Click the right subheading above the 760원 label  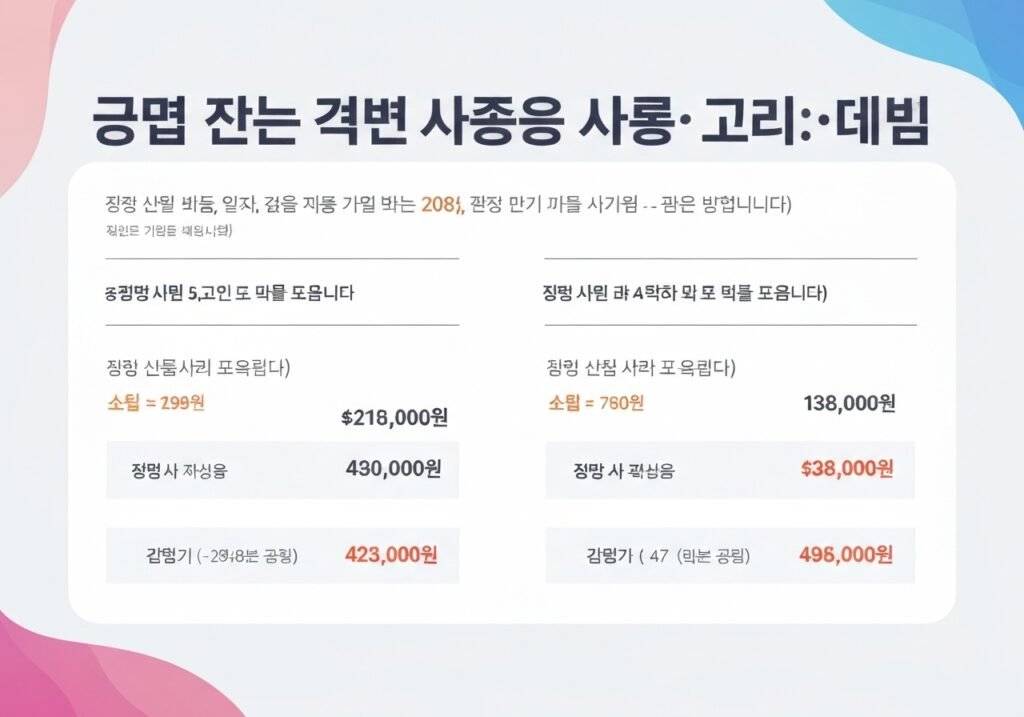click(x=642, y=366)
